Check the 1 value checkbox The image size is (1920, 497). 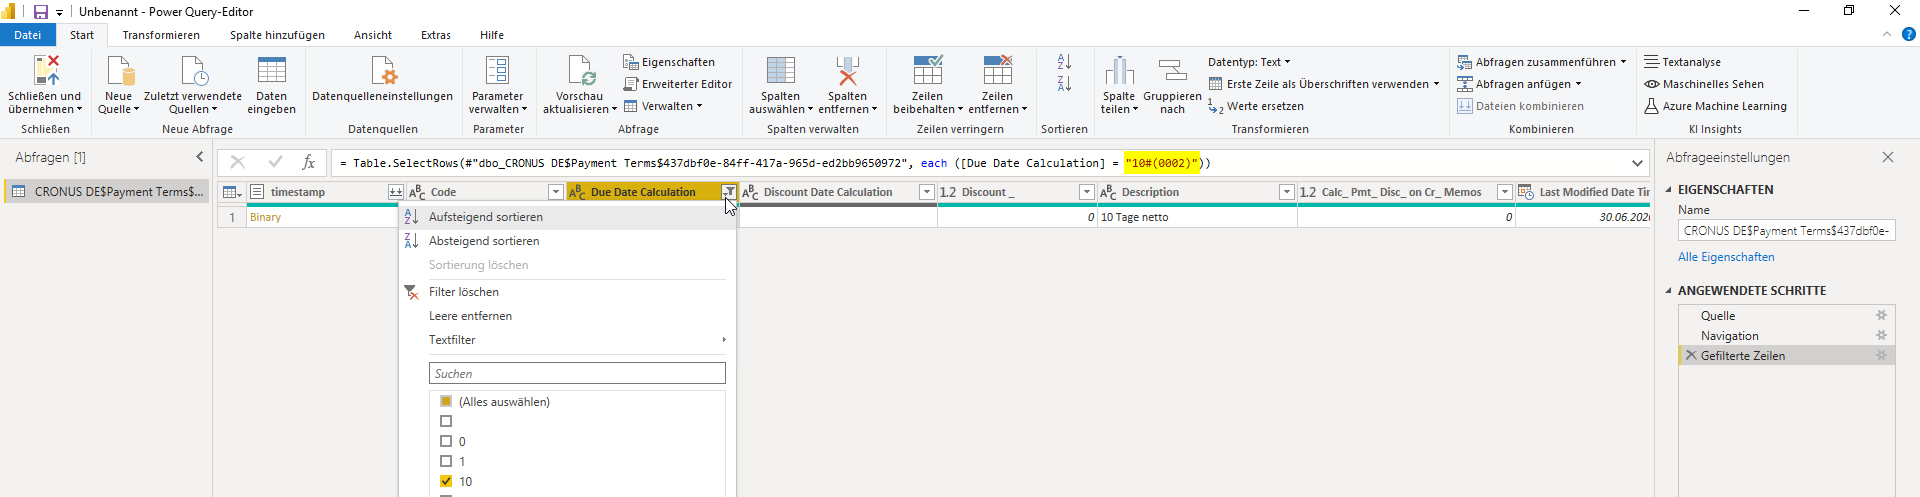click(446, 461)
